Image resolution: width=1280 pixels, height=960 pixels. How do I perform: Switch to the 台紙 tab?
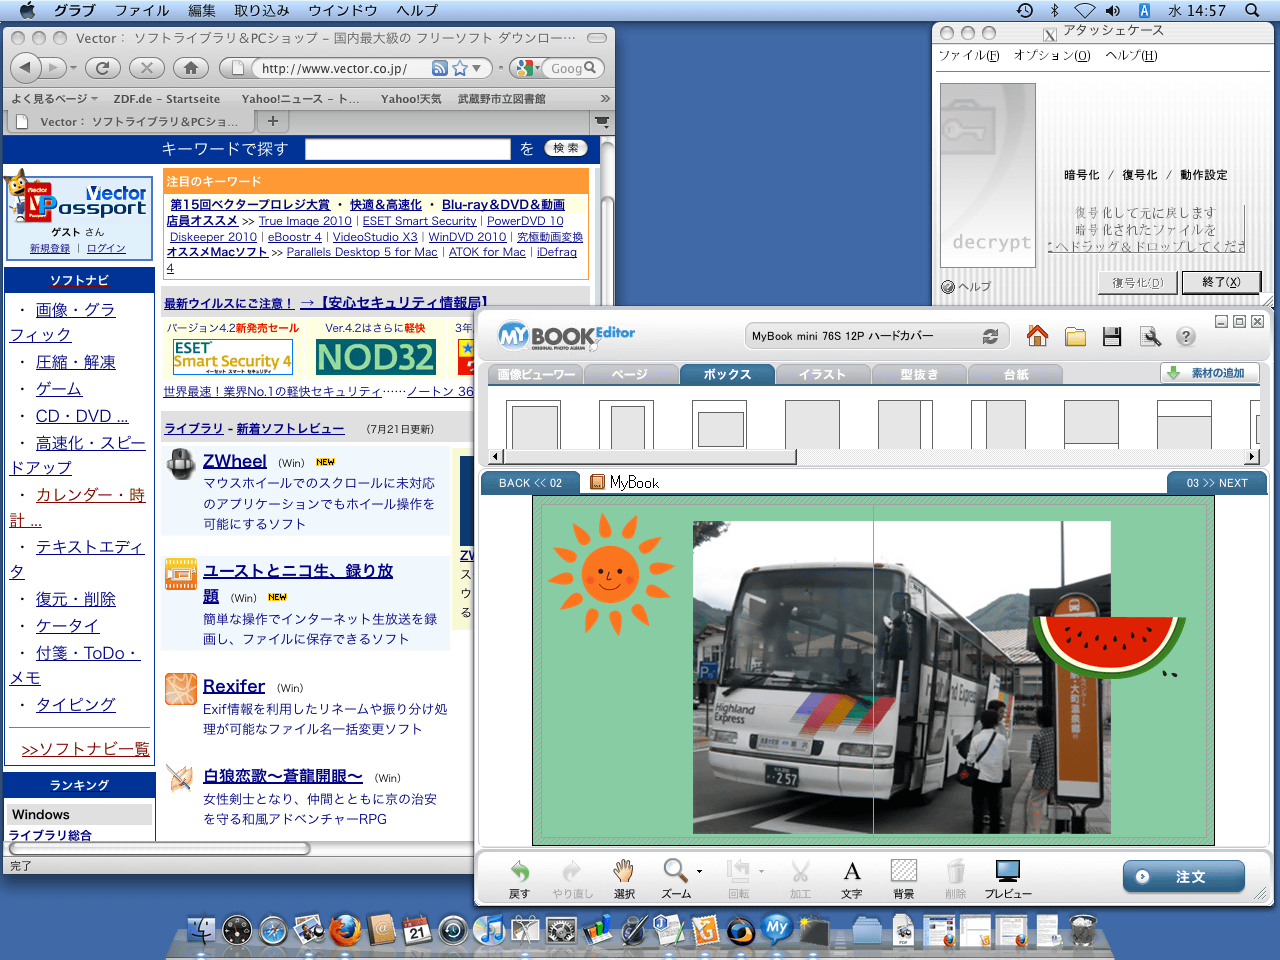click(1016, 374)
